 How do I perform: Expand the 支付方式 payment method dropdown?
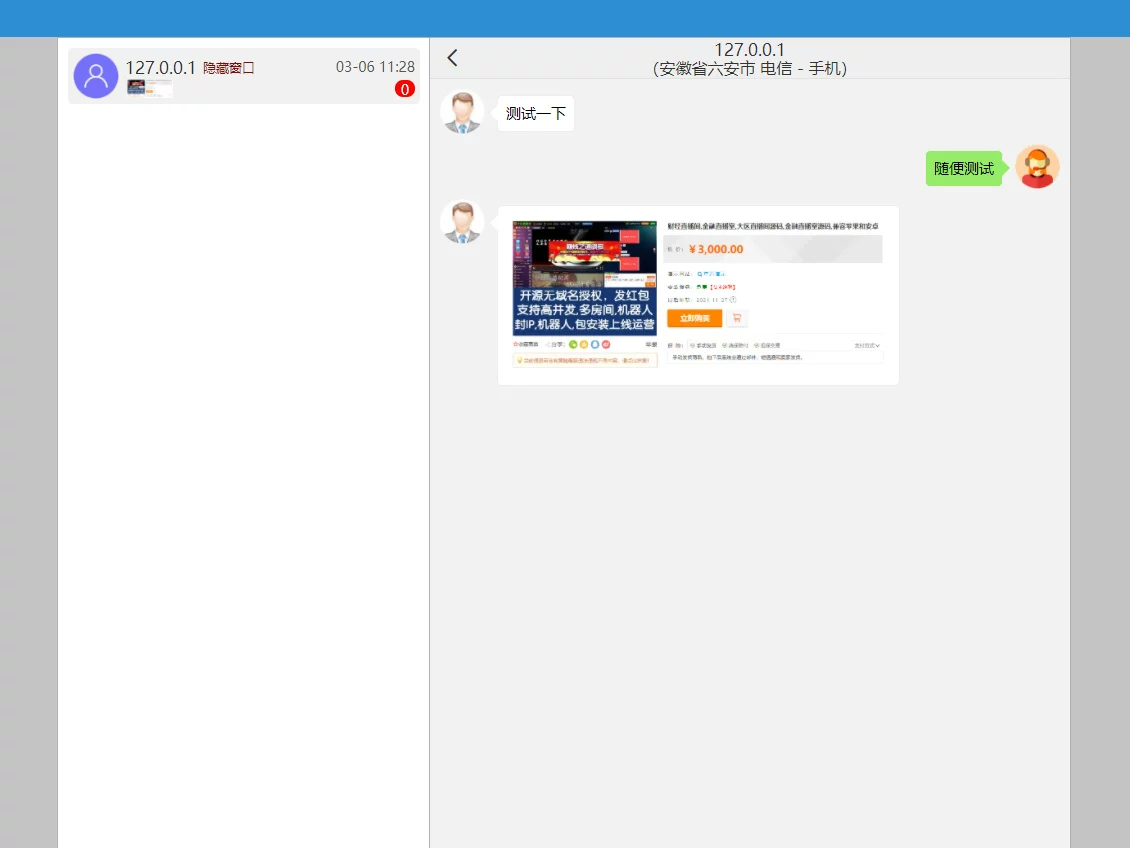[x=868, y=345]
